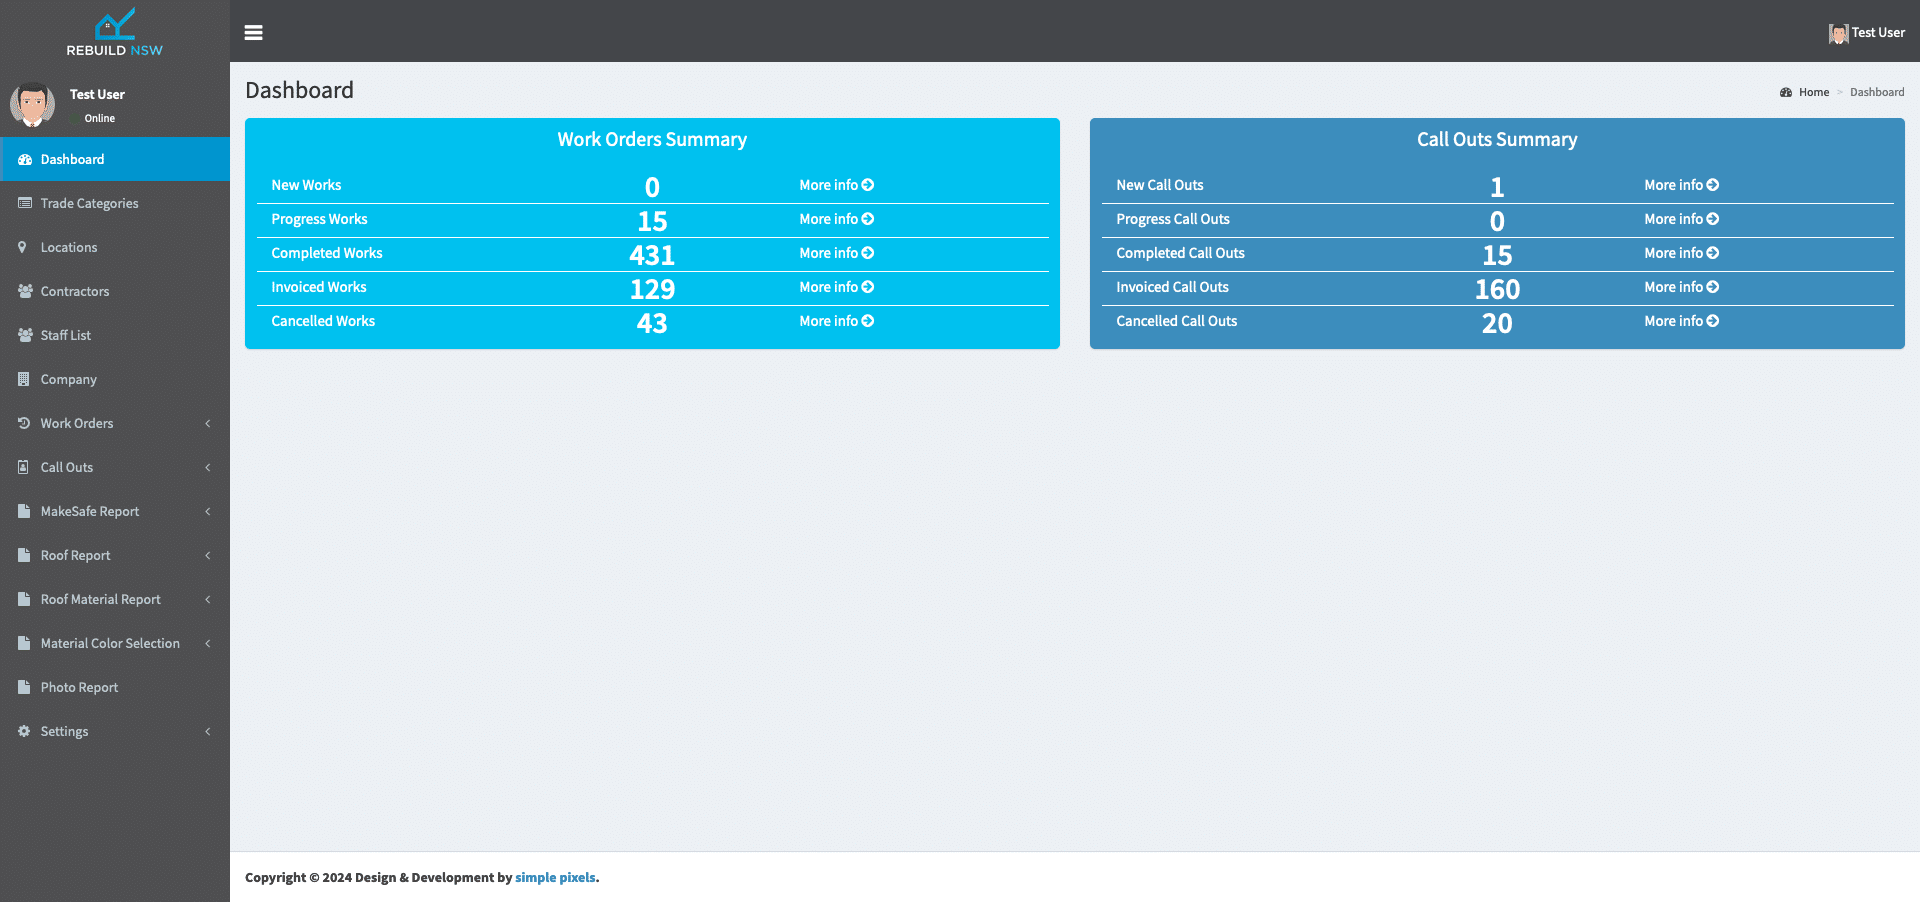
Task: Click the Trade Categories list icon
Action: [25, 203]
